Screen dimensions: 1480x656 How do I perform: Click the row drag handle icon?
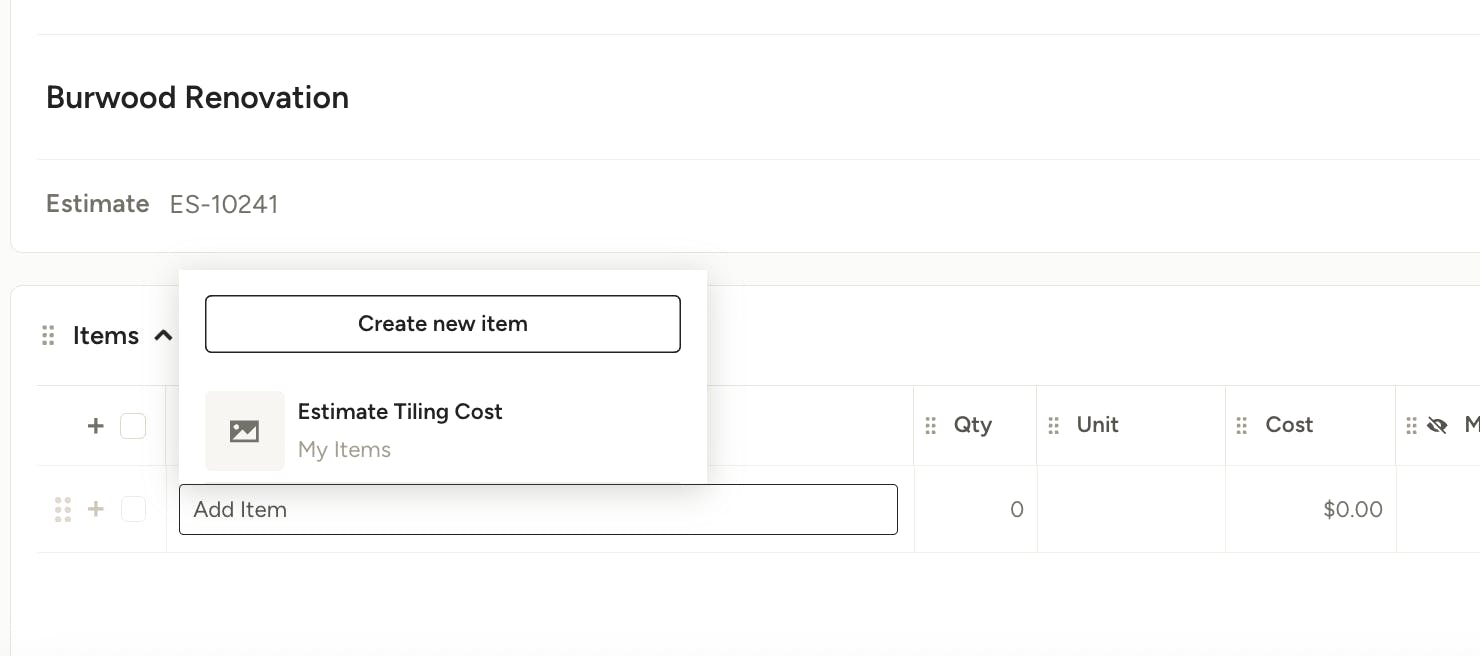coord(63,510)
